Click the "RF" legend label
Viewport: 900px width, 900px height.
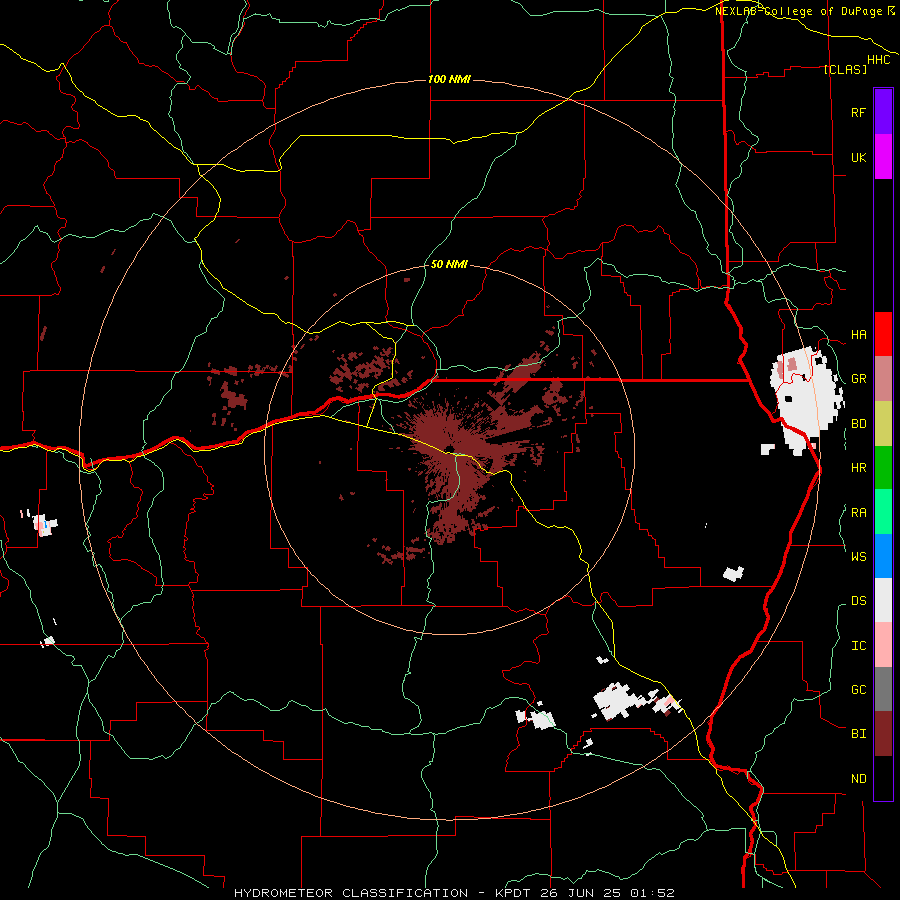pos(859,112)
